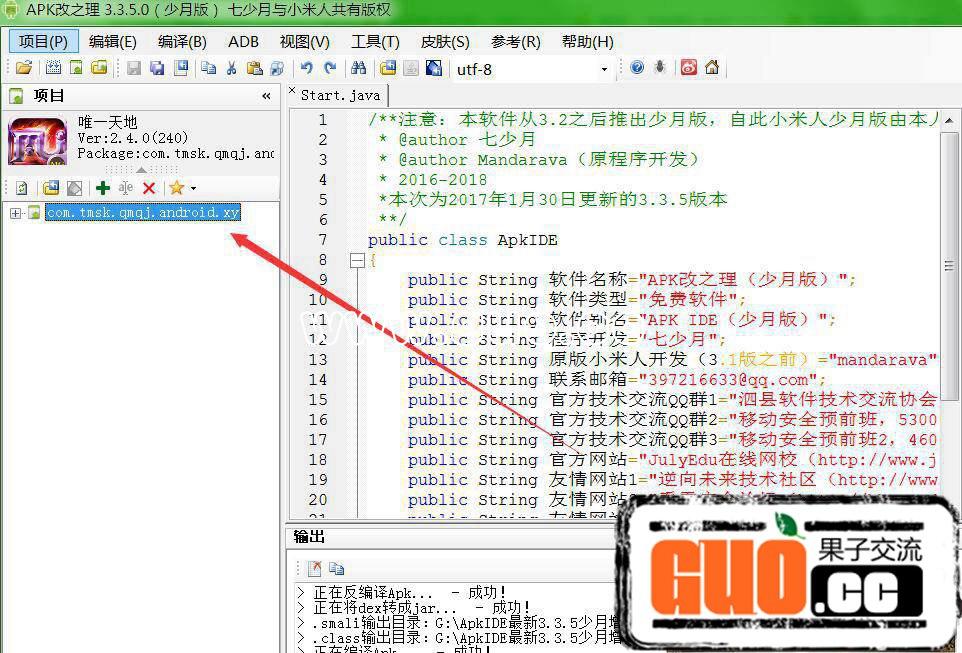Click the open folder icon in main toolbar

point(23,68)
